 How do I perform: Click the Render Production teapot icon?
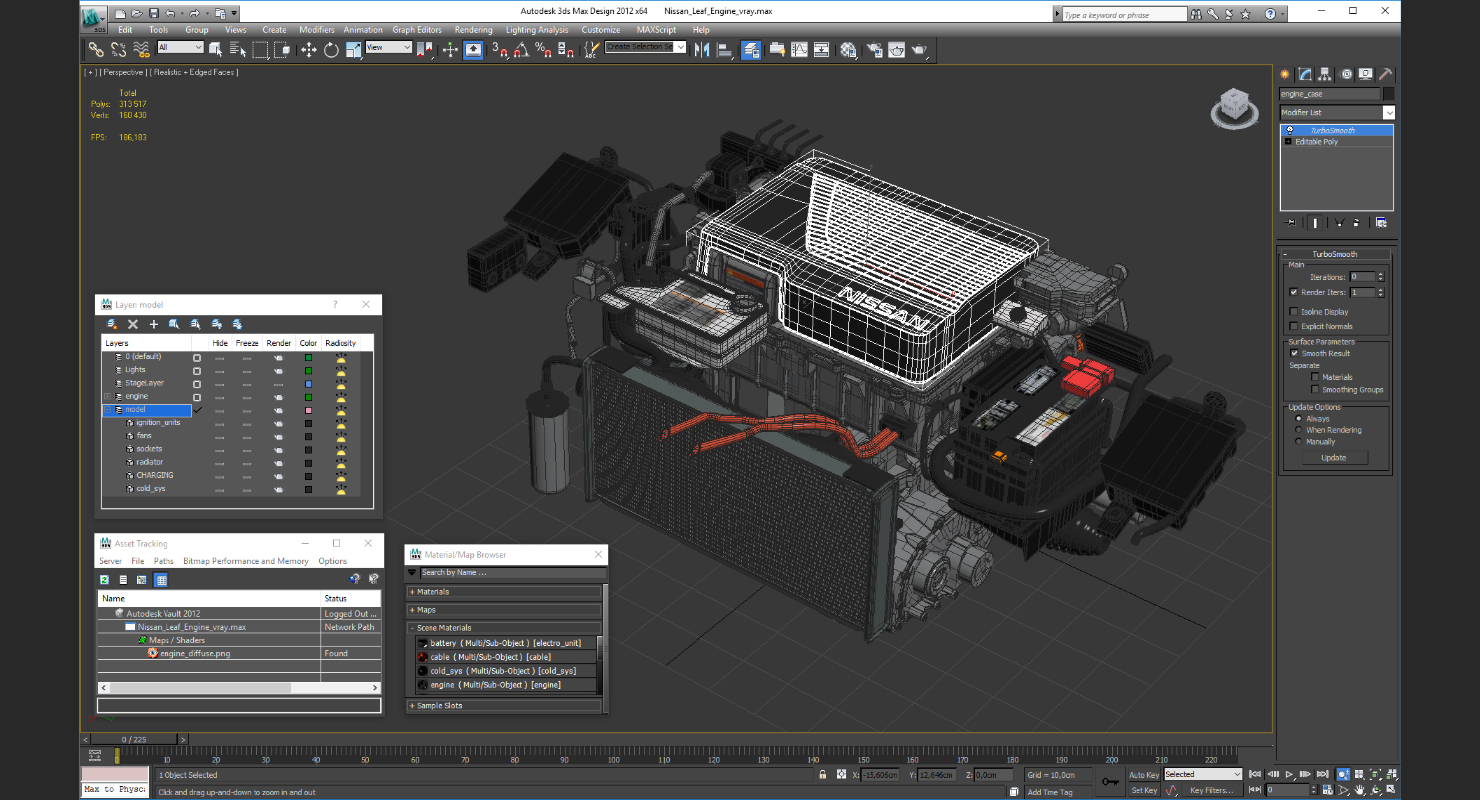919,49
